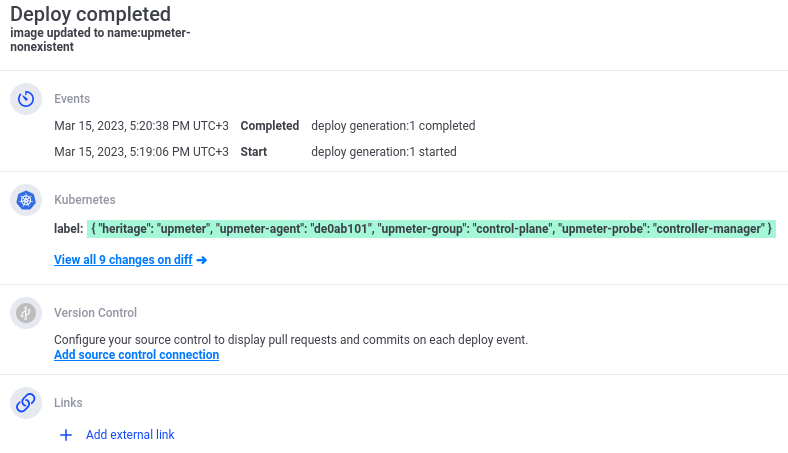Click Add source control connection link
788x453 pixels.
[136, 355]
